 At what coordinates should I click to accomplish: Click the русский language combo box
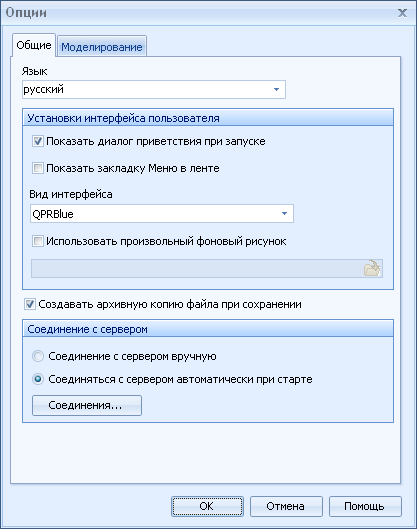tap(154, 89)
